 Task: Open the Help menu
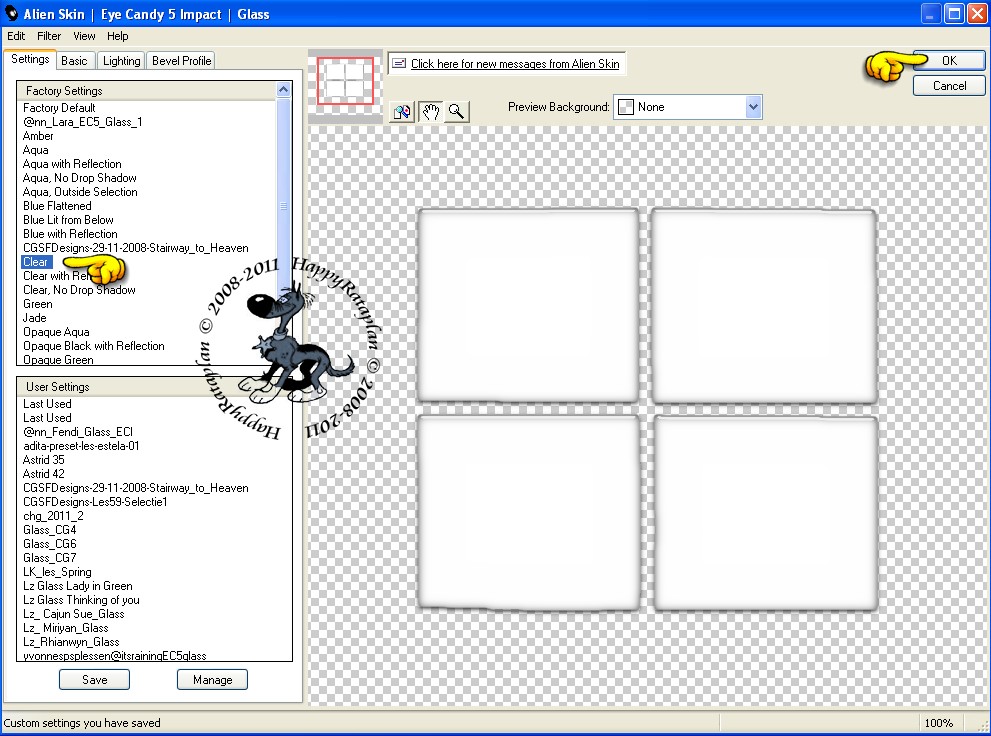pyautogui.click(x=118, y=36)
